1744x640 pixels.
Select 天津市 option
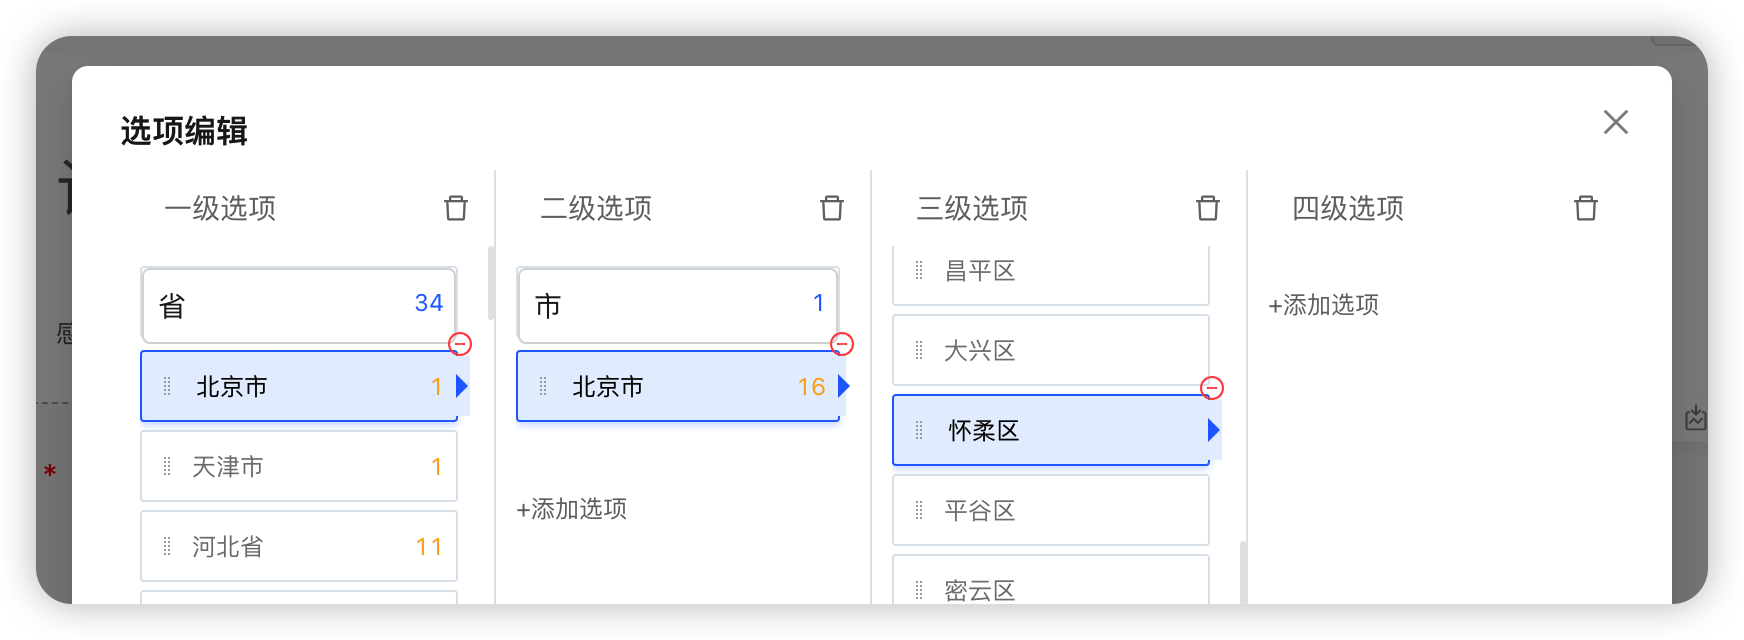click(x=299, y=466)
